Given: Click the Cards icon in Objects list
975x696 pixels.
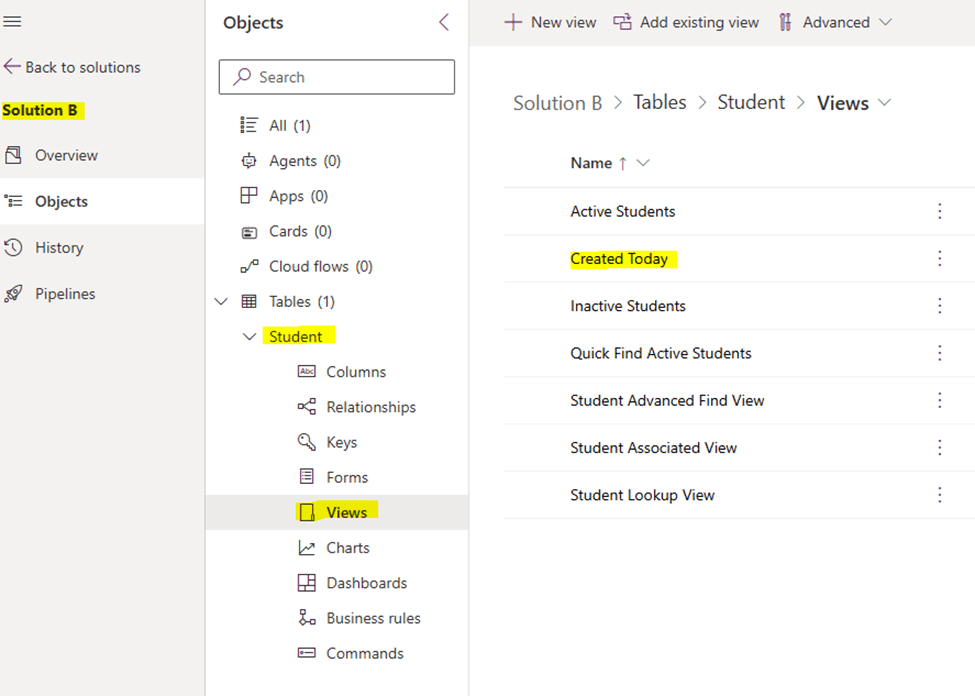Looking at the screenshot, I should 249,232.
